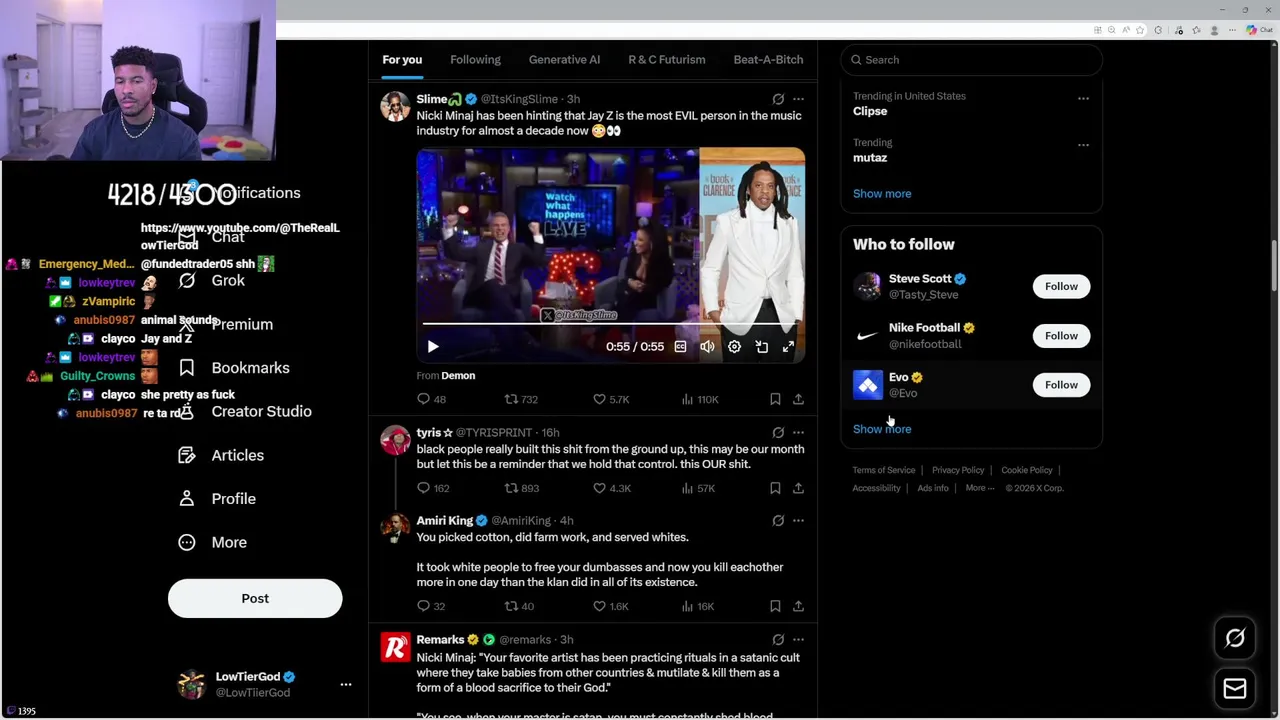Share Slime's post
The height and width of the screenshot is (720, 1280).
[x=798, y=399]
